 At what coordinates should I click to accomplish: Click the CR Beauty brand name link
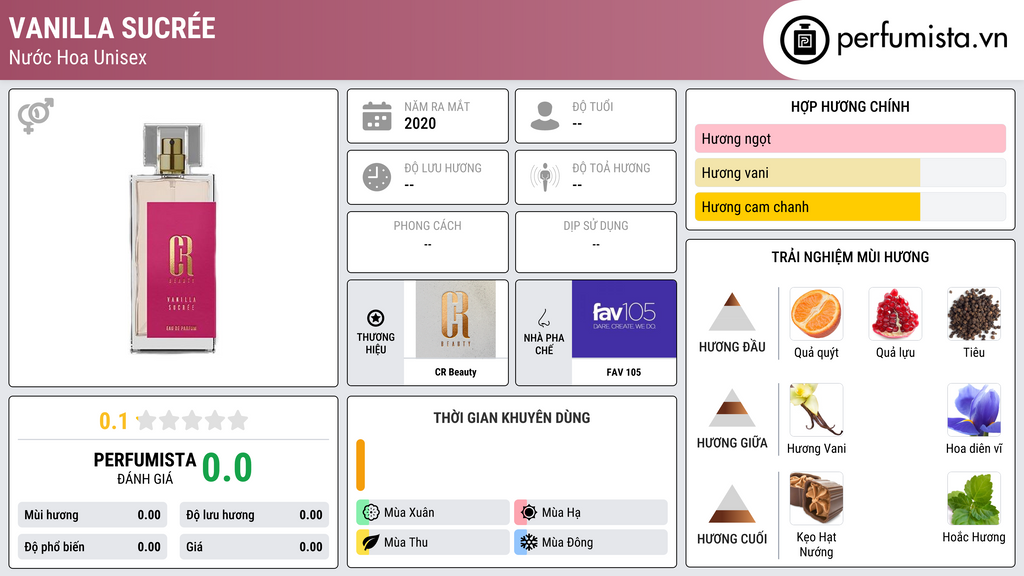(456, 372)
